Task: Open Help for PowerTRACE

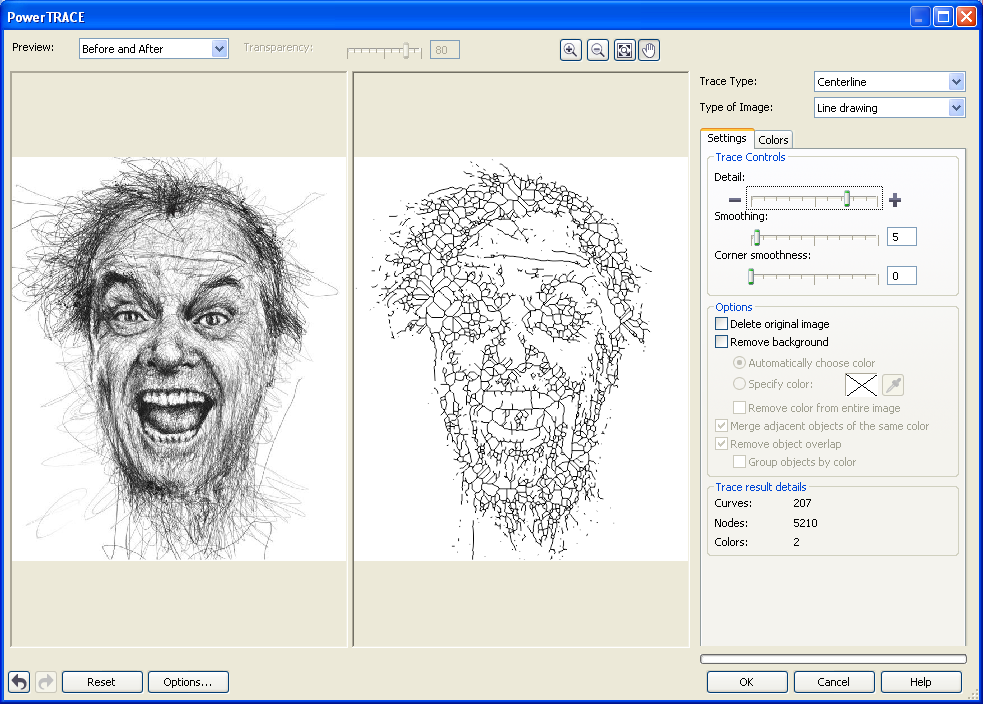Action: click(921, 682)
